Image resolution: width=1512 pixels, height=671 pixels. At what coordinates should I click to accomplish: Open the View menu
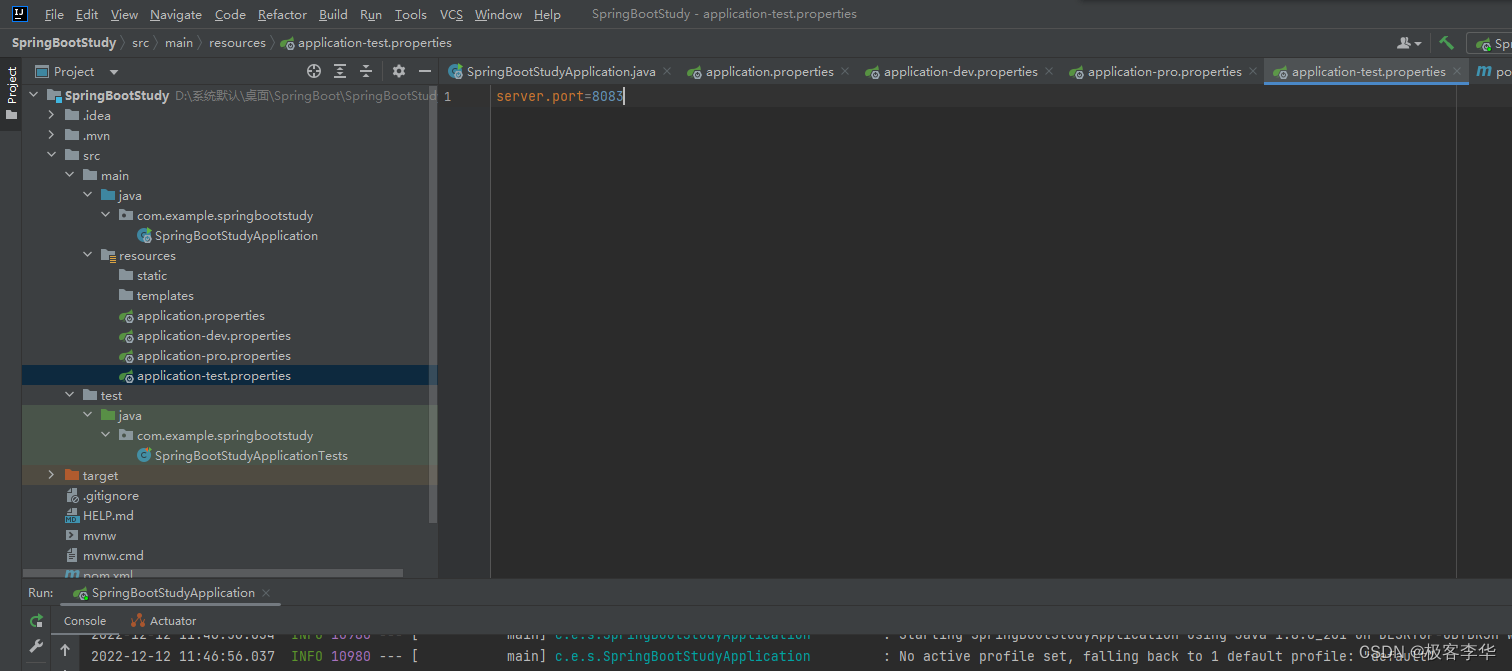click(124, 15)
